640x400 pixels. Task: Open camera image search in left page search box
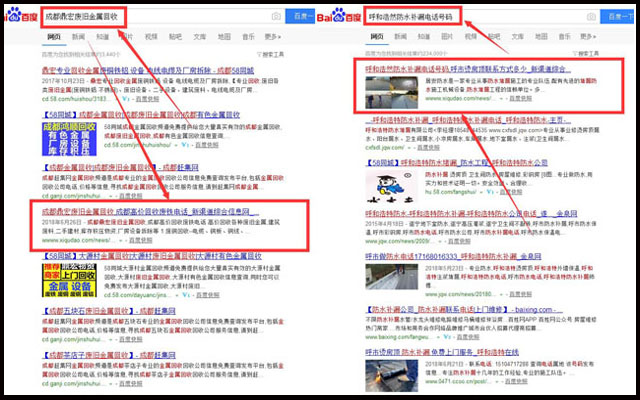pos(276,16)
